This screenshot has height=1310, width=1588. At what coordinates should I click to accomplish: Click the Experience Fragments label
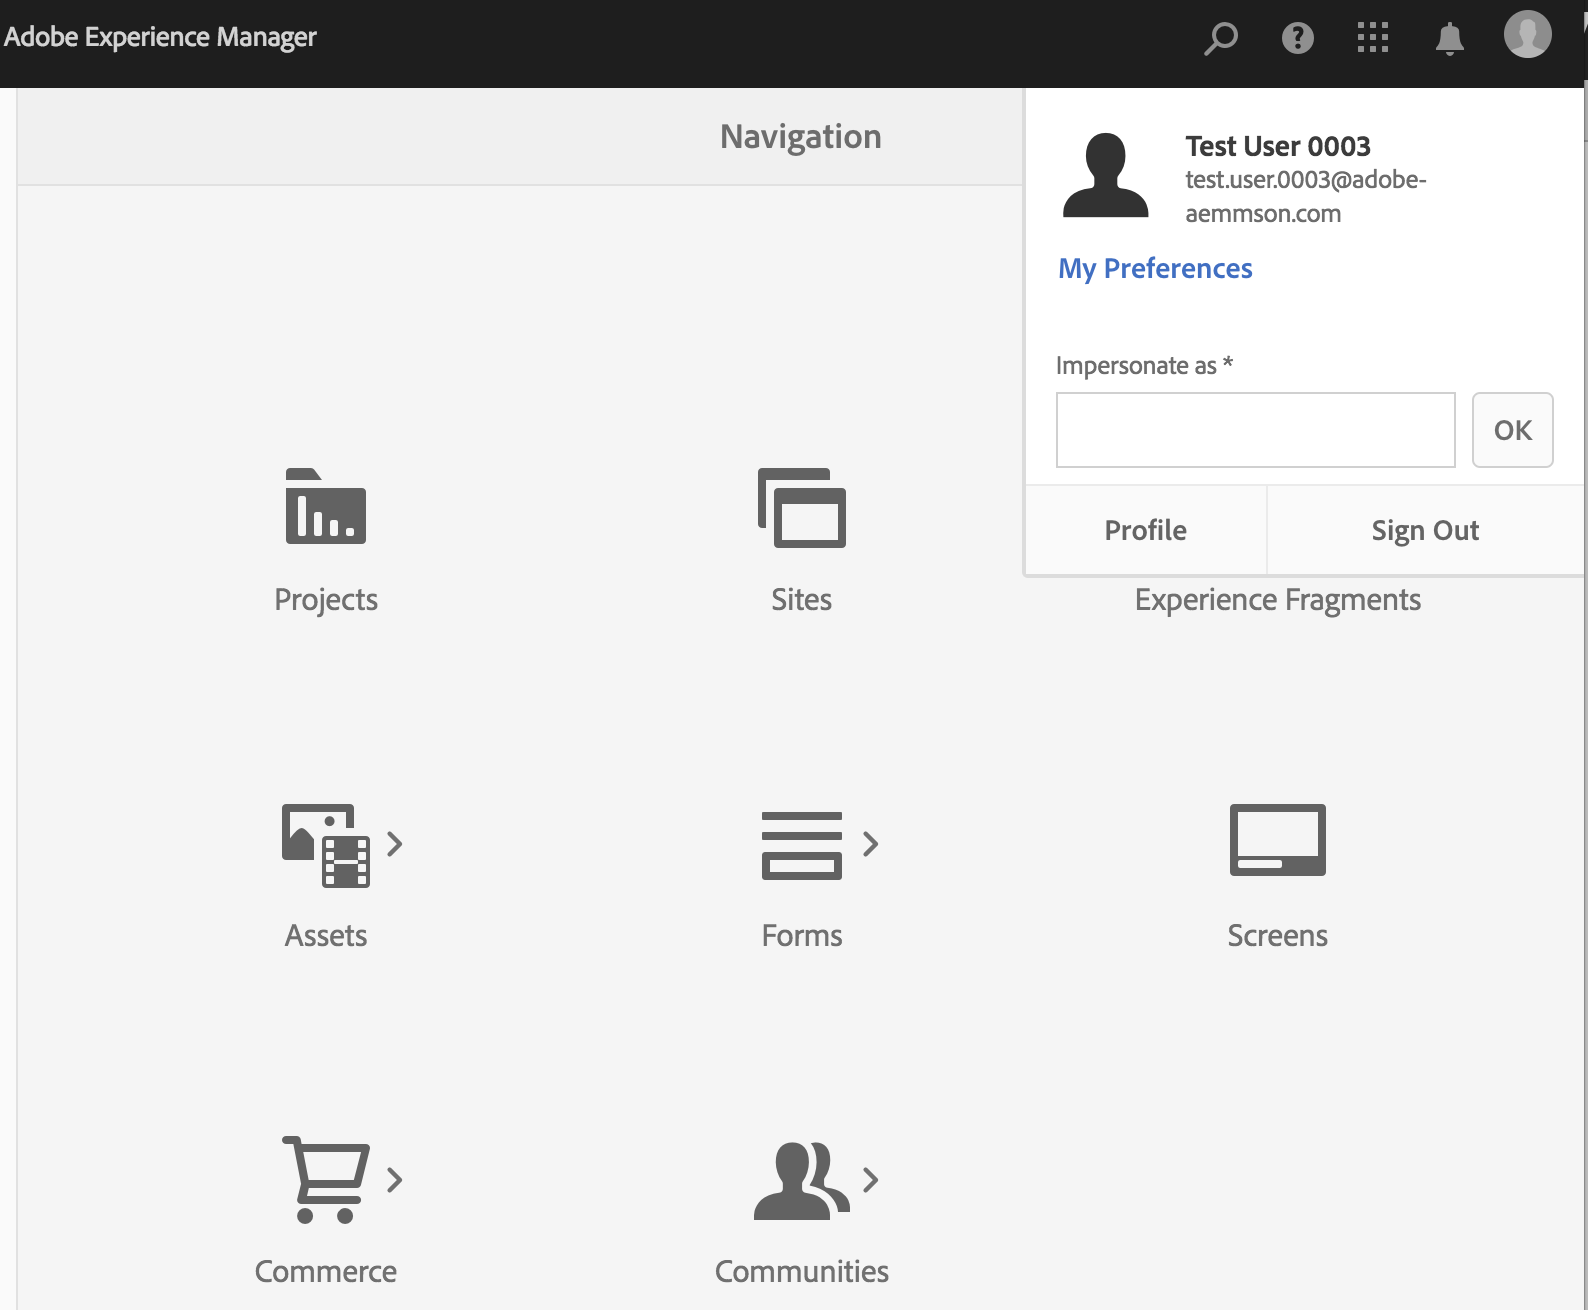click(1278, 599)
